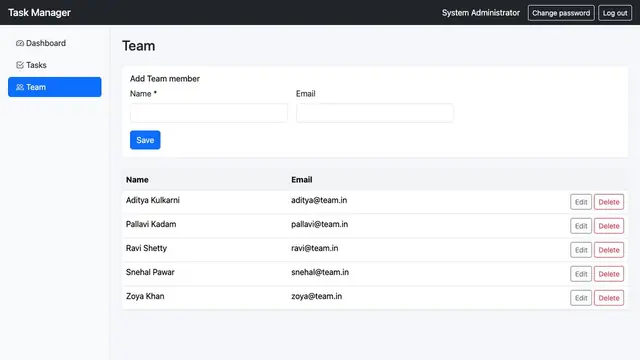Delete Aditya Kulkarni from the team
Image resolution: width=640 pixels, height=360 pixels.
(609, 202)
